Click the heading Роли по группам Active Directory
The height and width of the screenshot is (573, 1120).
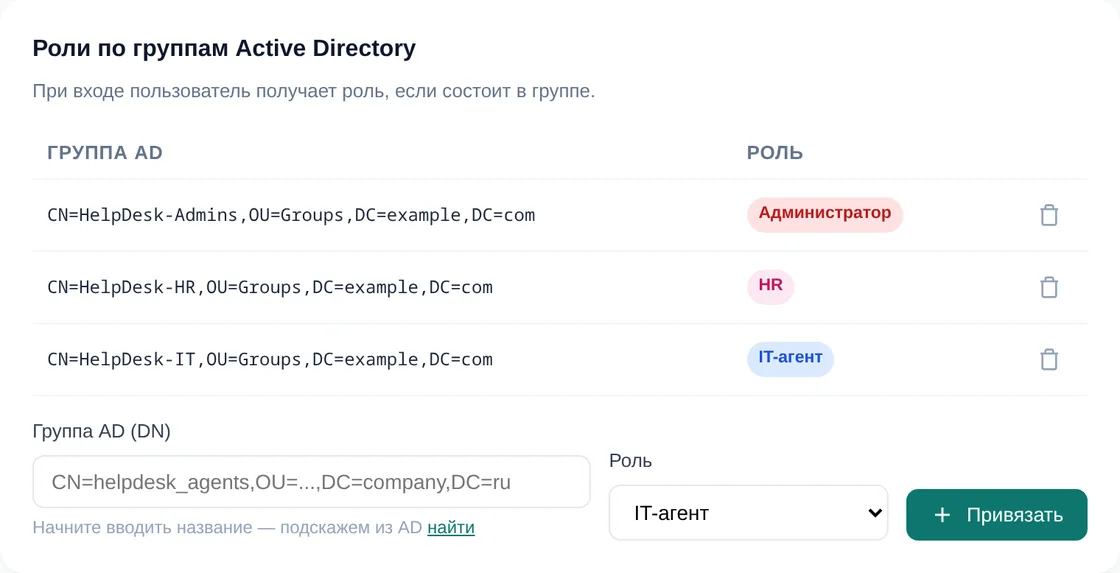coord(224,49)
